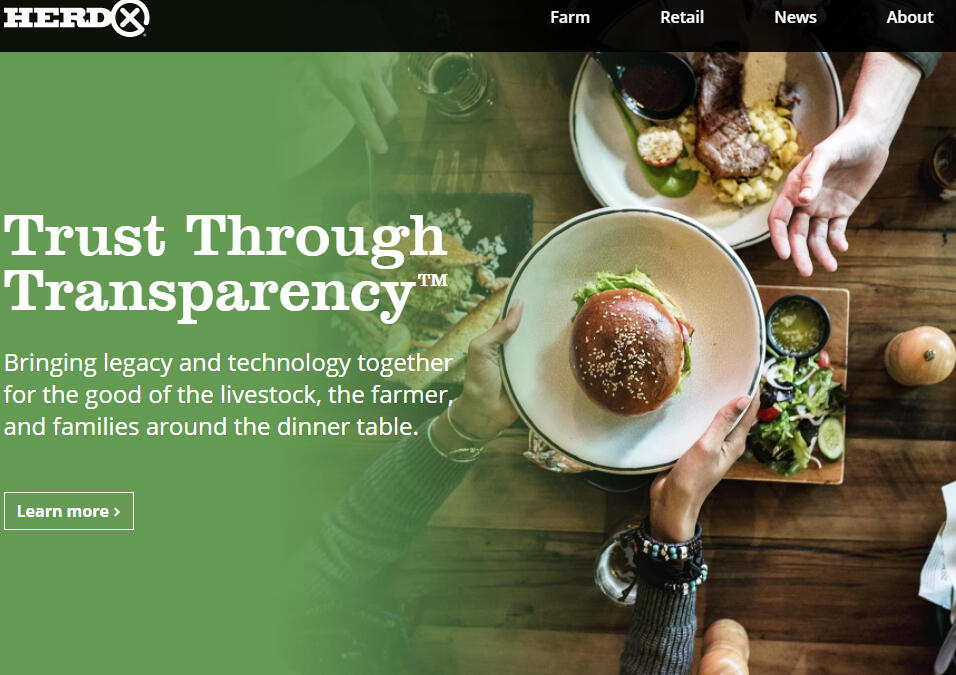
Task: Open the News section
Action: (x=795, y=17)
